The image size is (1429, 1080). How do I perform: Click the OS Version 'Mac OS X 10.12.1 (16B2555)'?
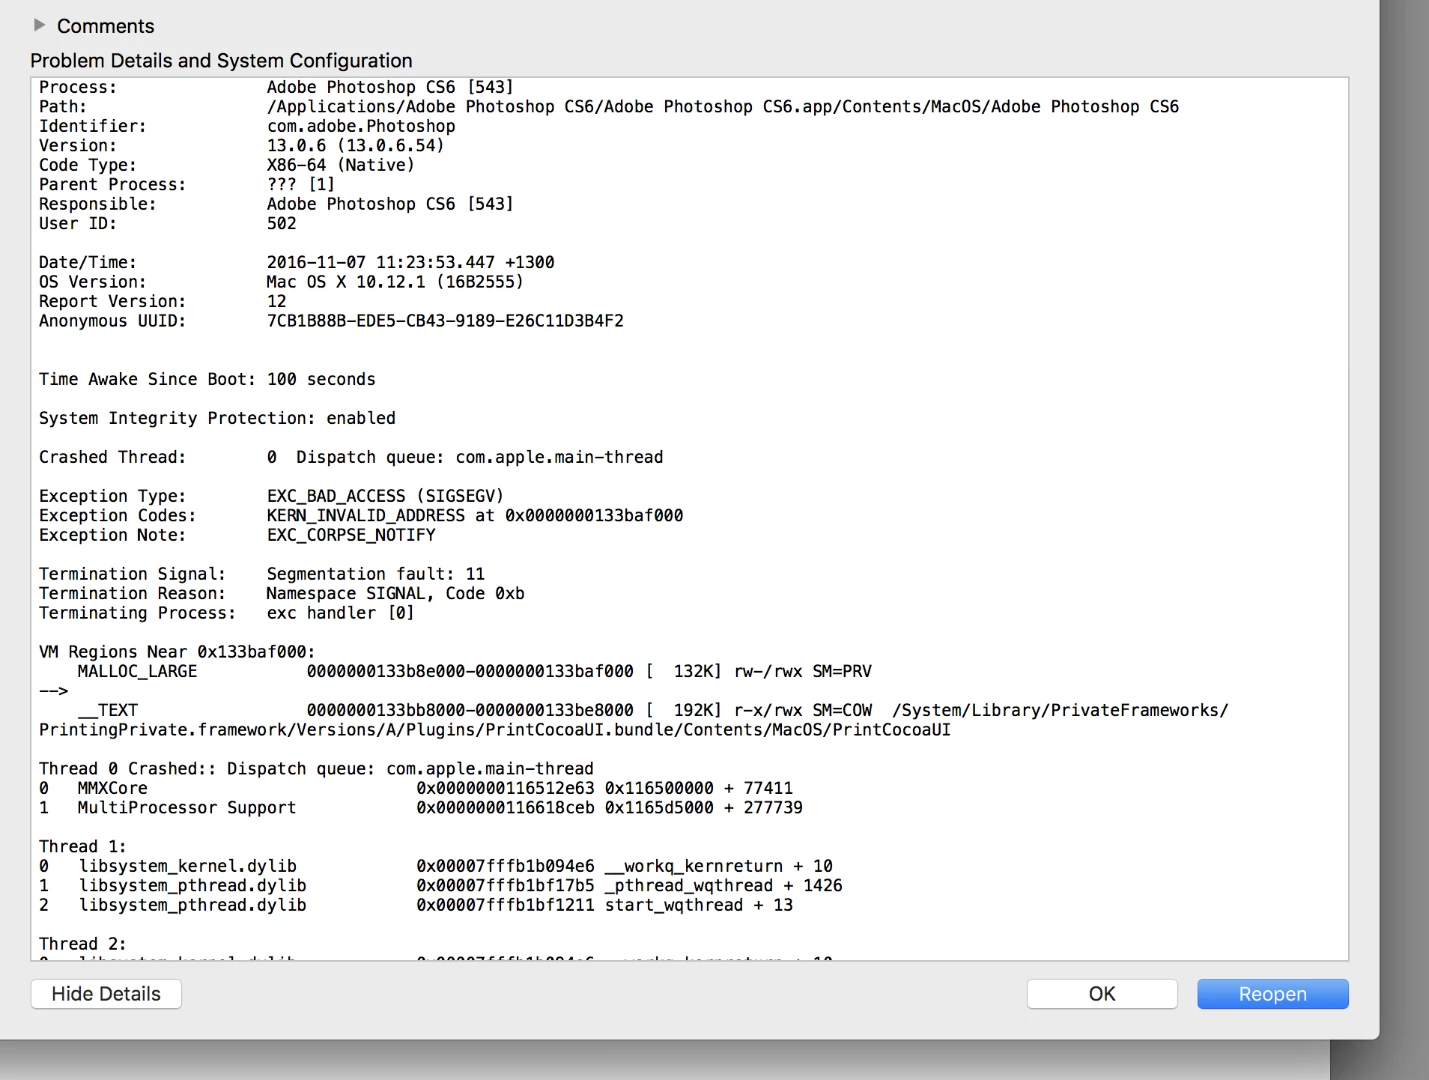point(395,282)
